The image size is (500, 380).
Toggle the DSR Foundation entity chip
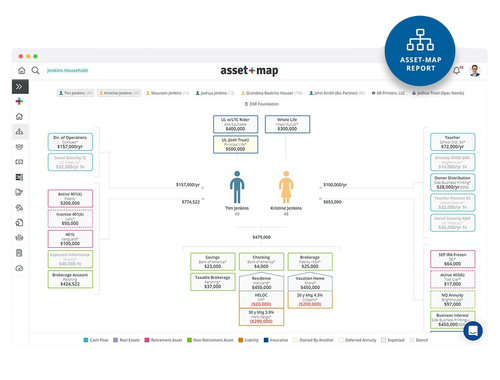coord(262,104)
